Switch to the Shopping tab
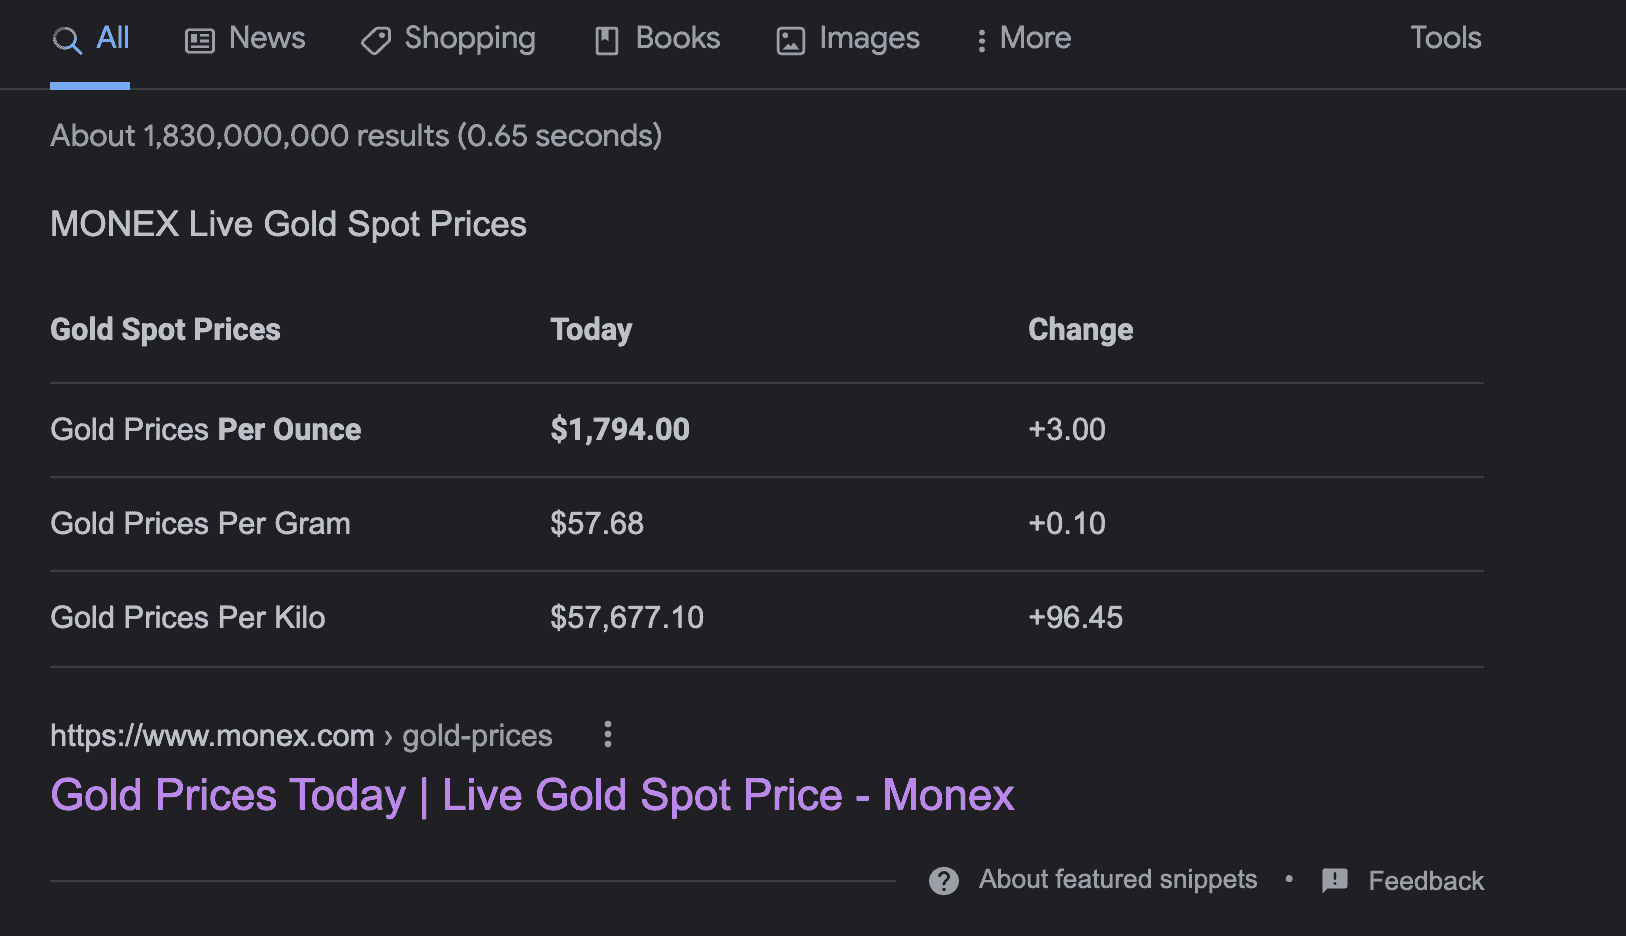 click(469, 38)
